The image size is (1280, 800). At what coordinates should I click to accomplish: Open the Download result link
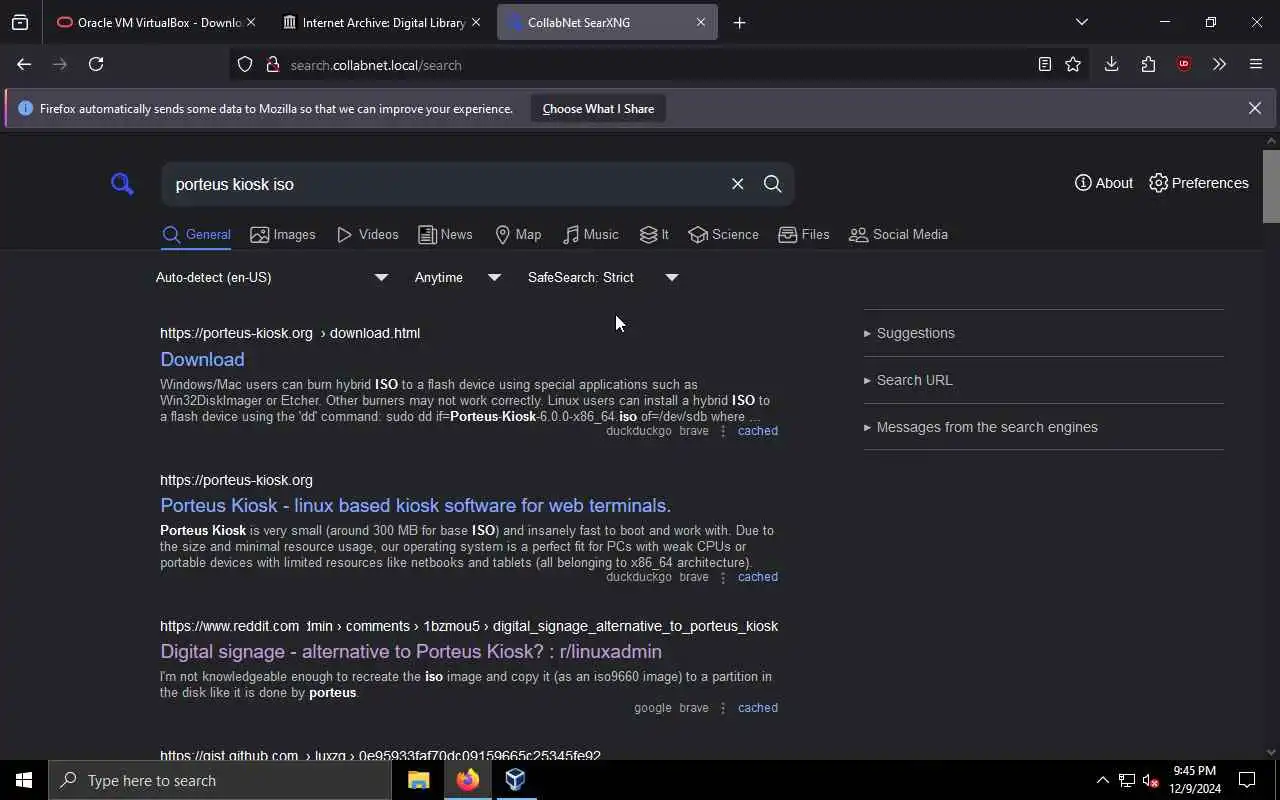coord(202,359)
